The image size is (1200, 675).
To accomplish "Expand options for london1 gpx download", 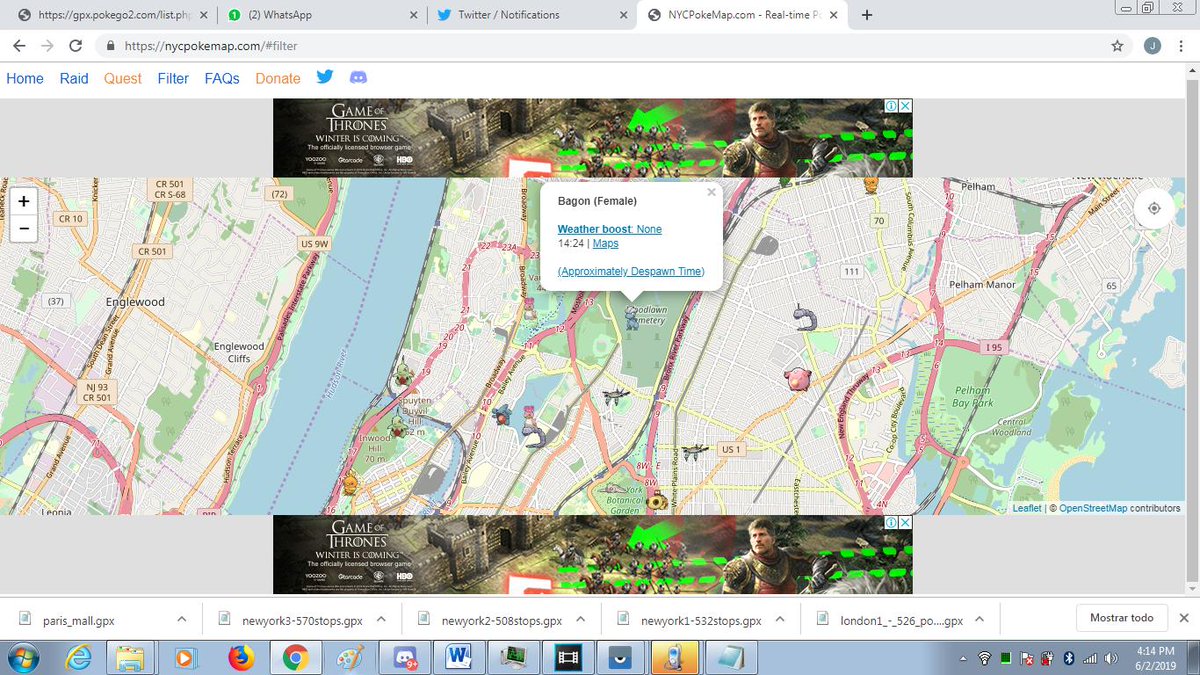I will coord(982,619).
